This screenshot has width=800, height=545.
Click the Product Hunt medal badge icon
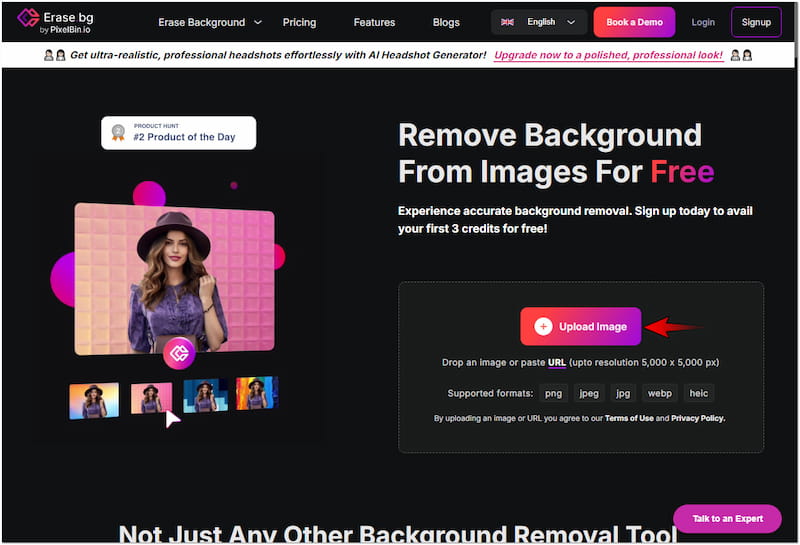(118, 132)
